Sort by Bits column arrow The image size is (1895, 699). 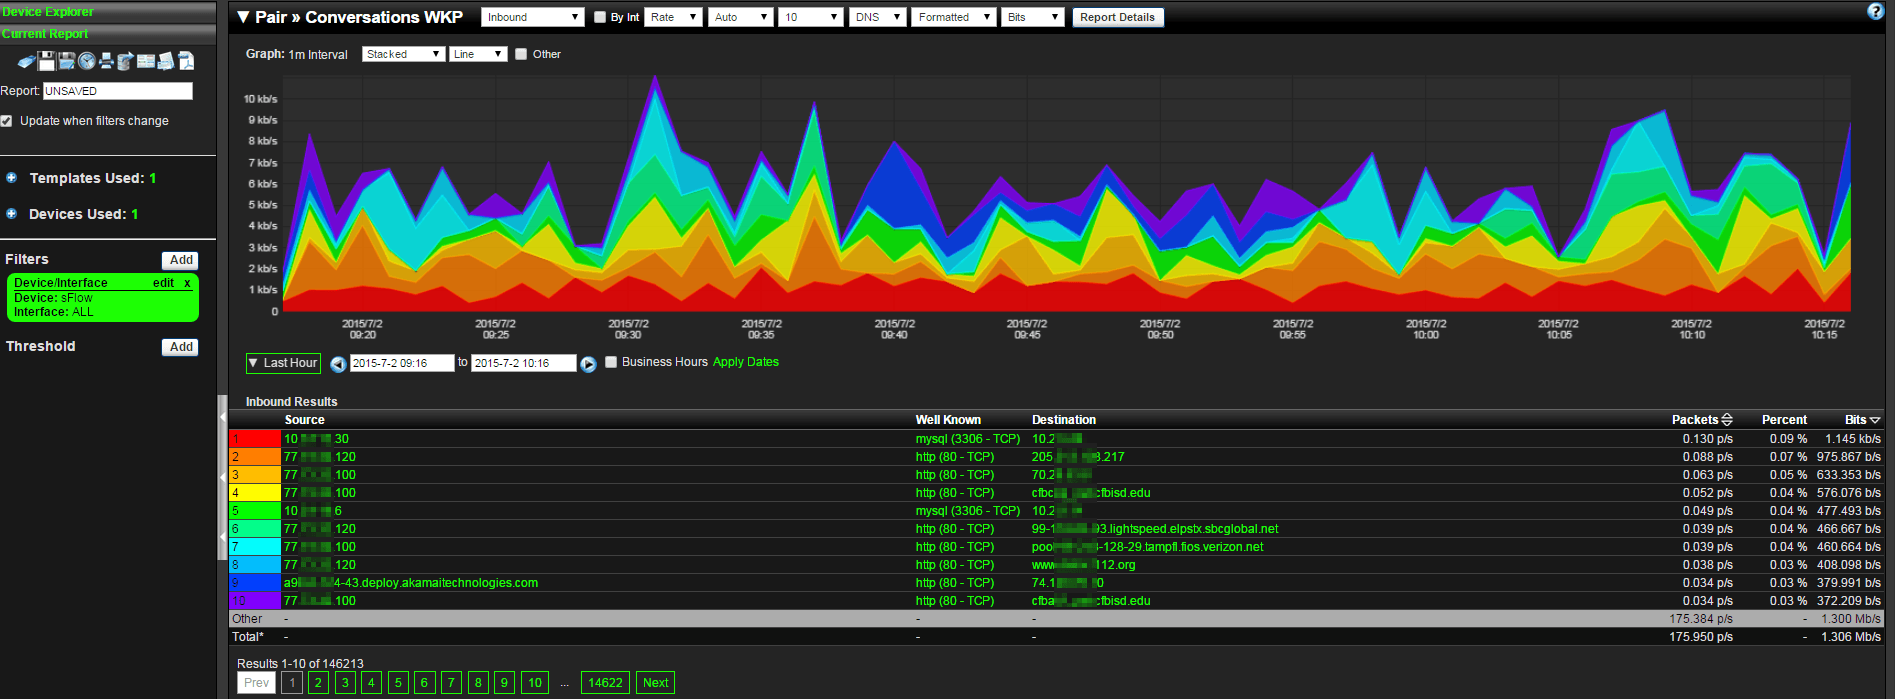pos(1875,420)
